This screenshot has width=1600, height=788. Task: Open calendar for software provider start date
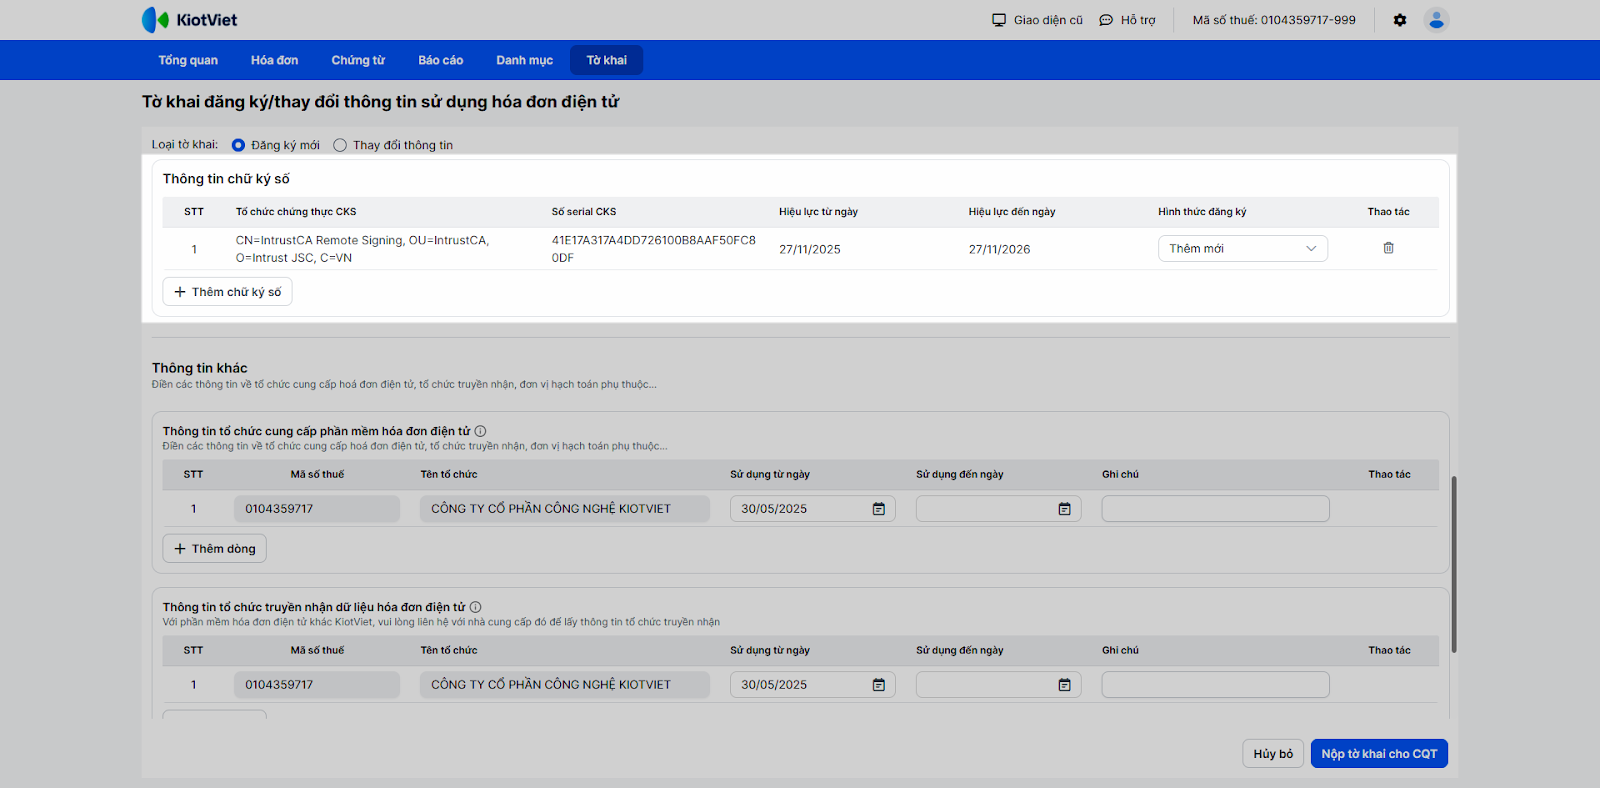click(878, 509)
